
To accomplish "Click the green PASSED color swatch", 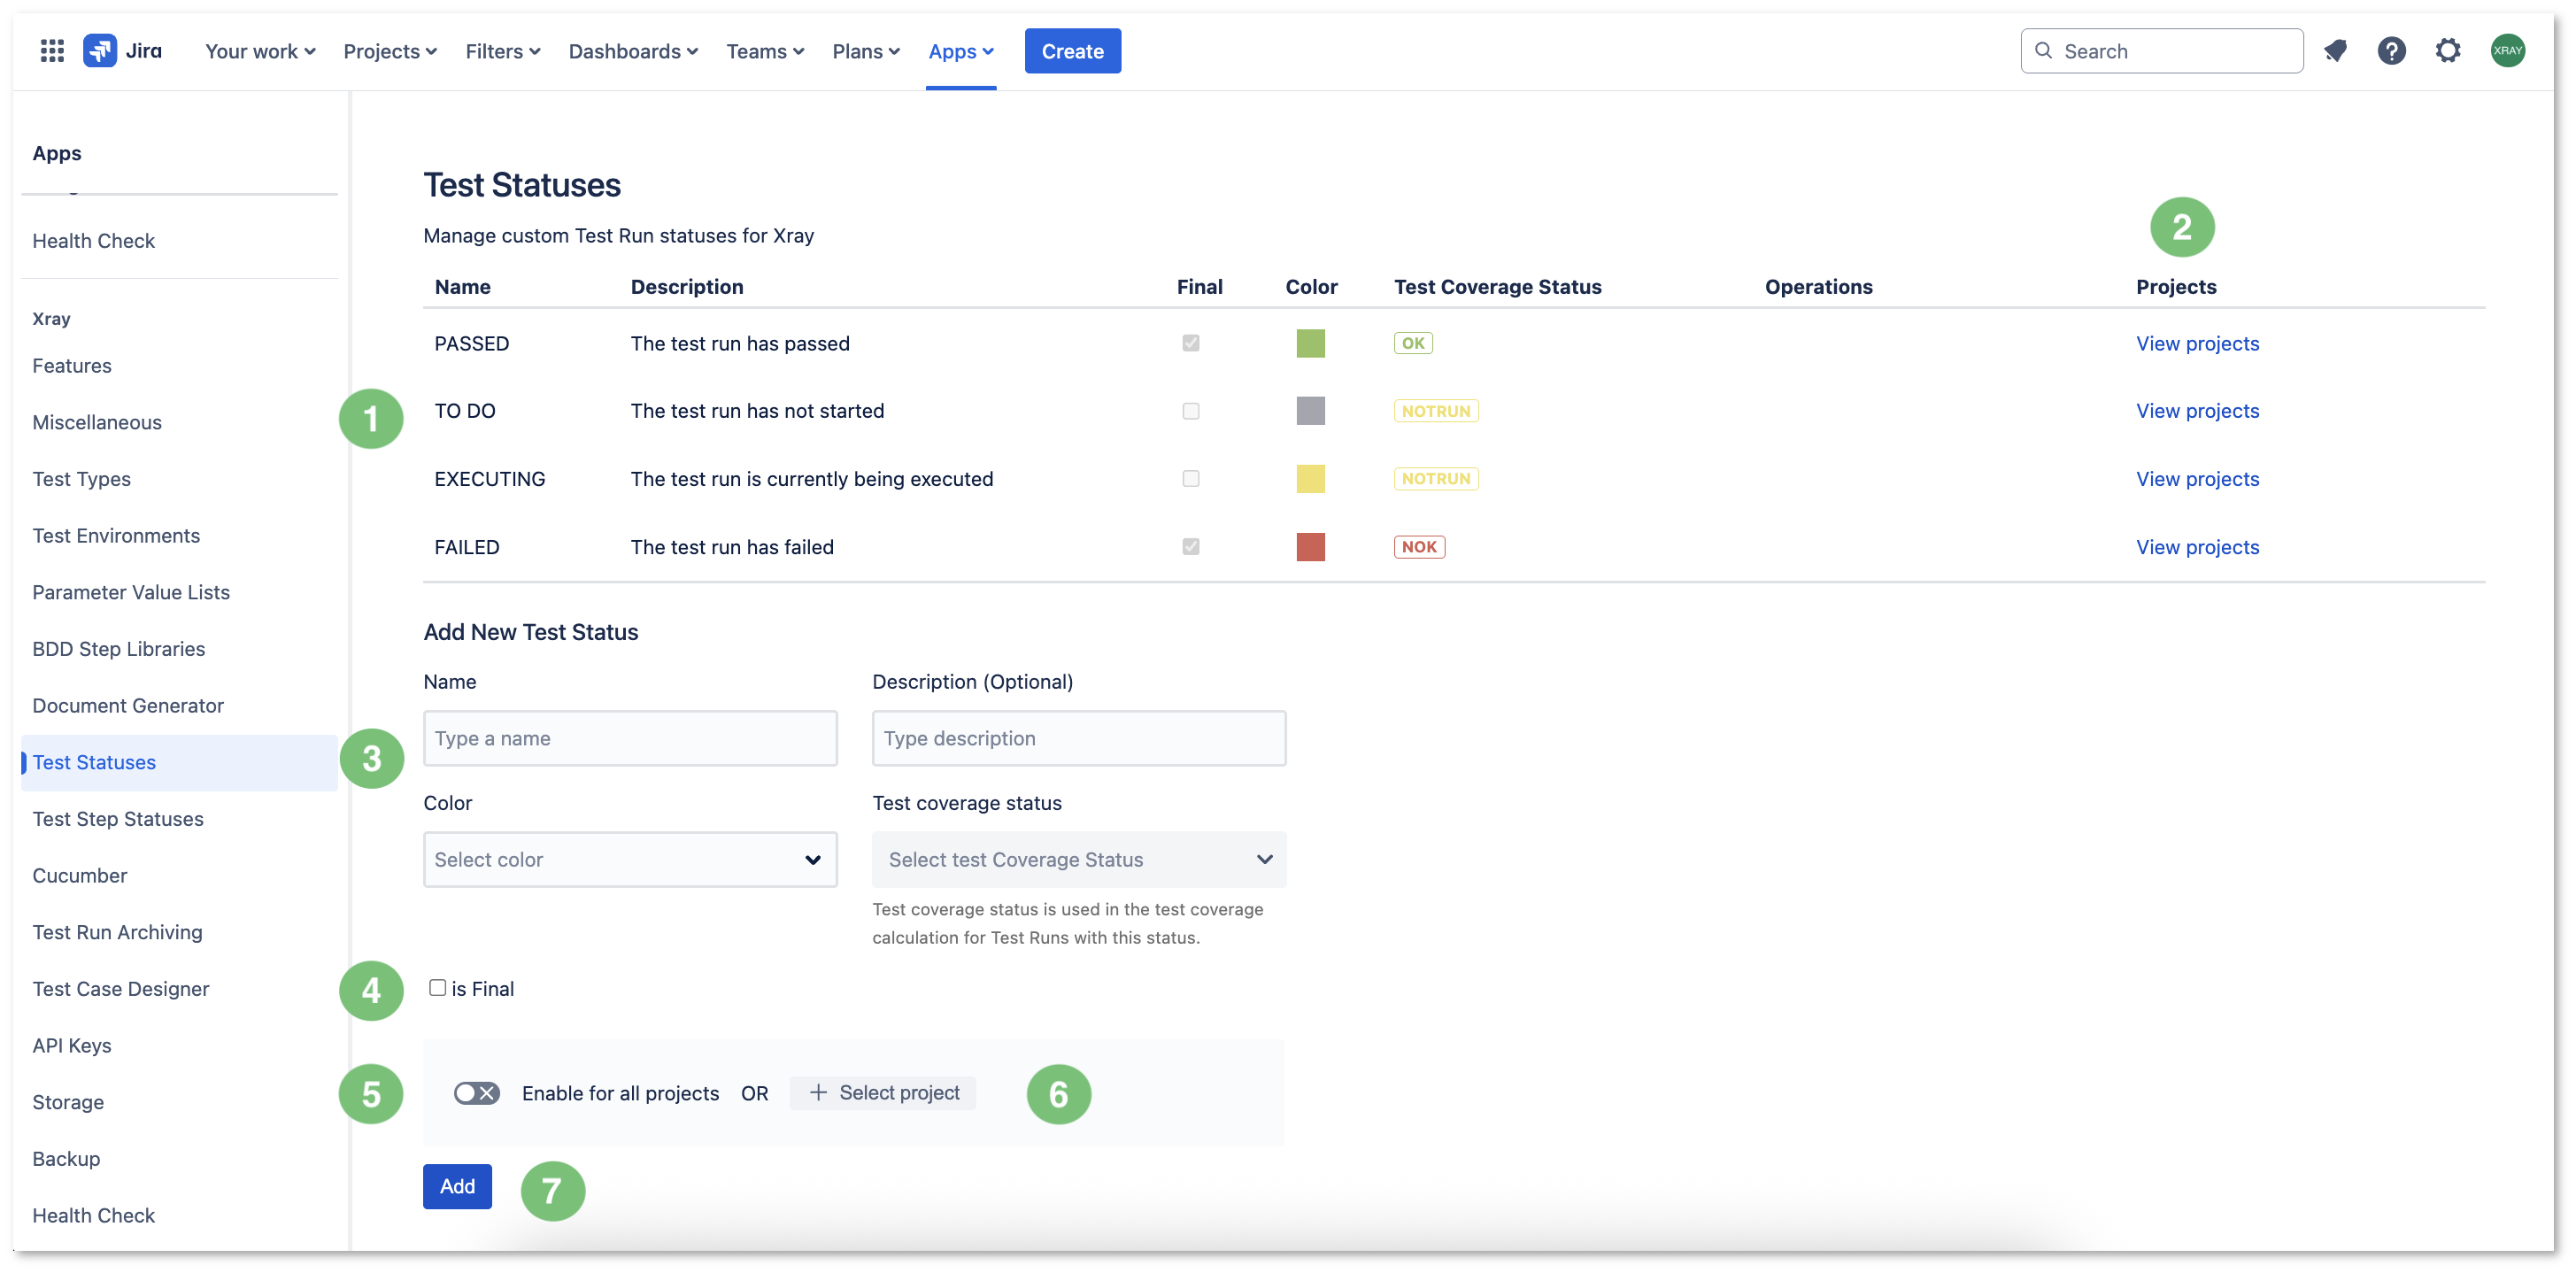I will (x=1310, y=343).
